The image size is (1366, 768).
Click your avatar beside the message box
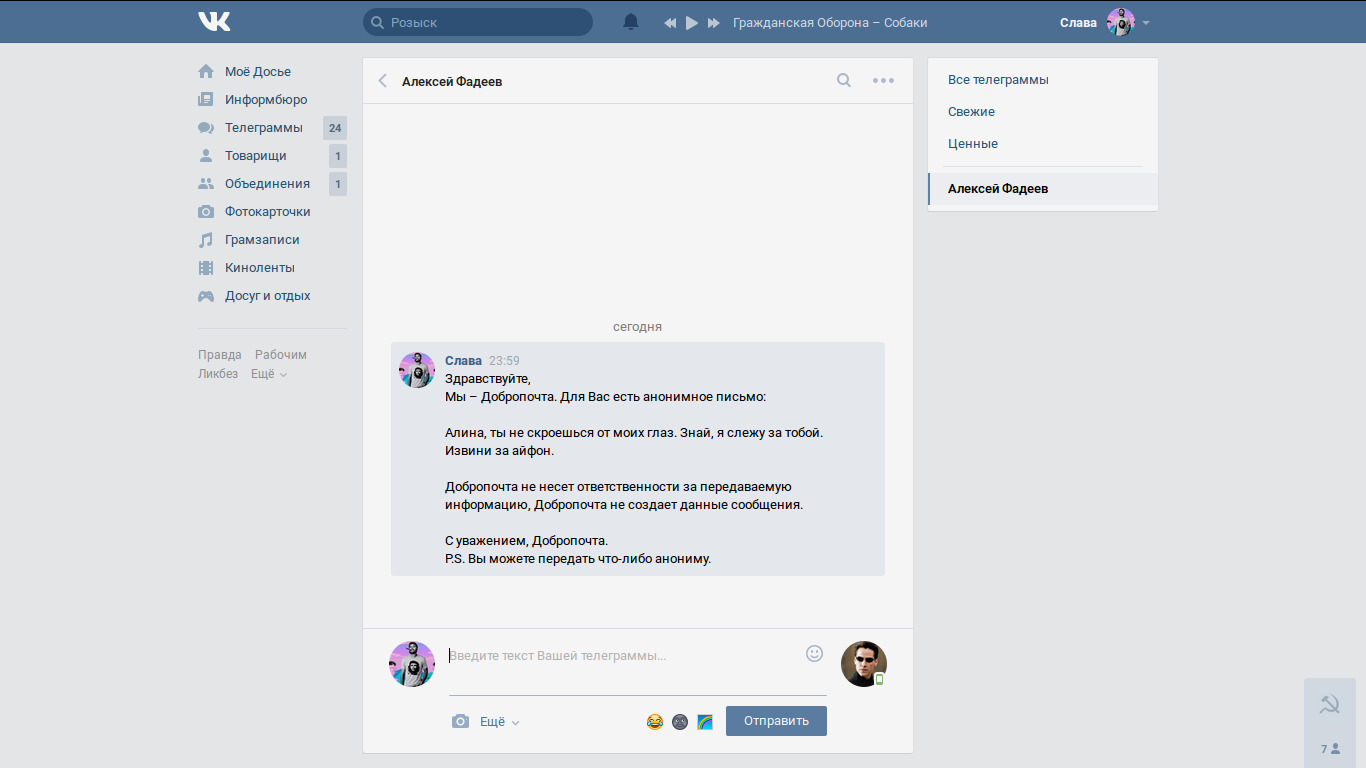(412, 664)
